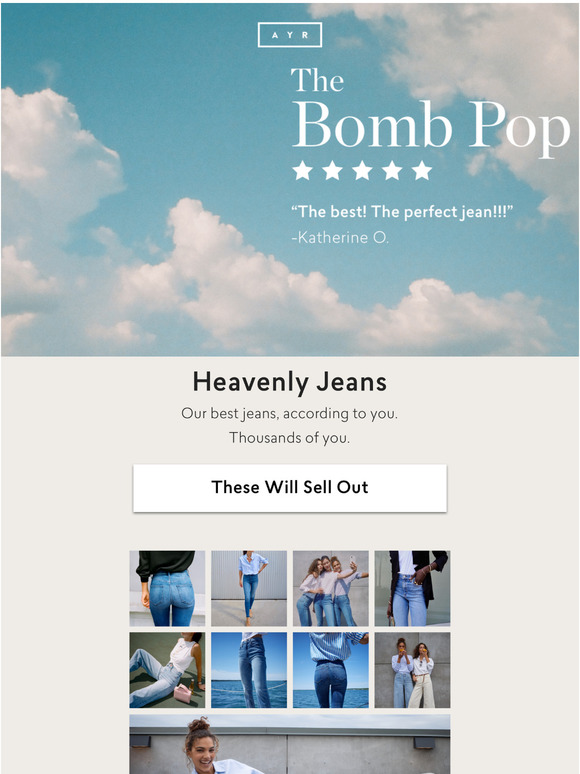The image size is (580, 774).
Task: Open back-view jeans photo with striped shirt
Action: [x=331, y=670]
